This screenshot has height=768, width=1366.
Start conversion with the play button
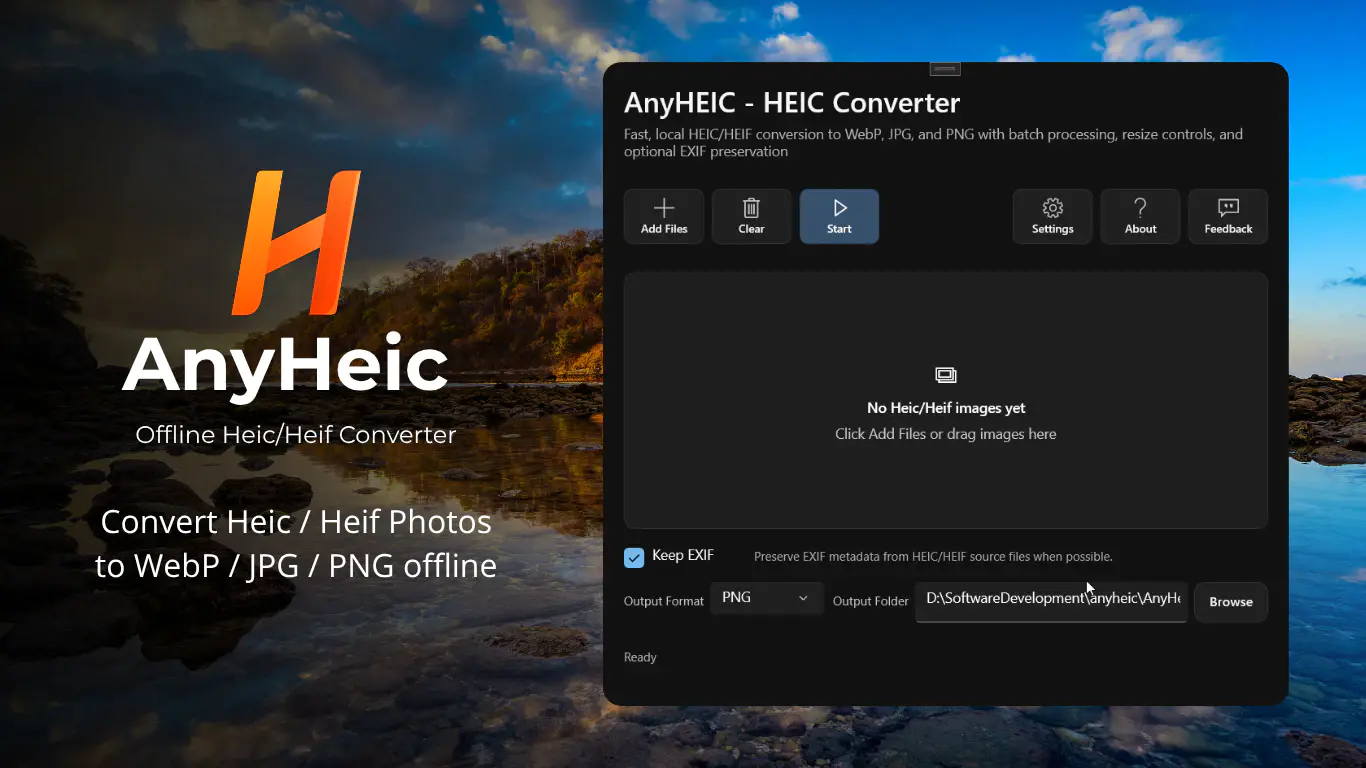pos(839,216)
